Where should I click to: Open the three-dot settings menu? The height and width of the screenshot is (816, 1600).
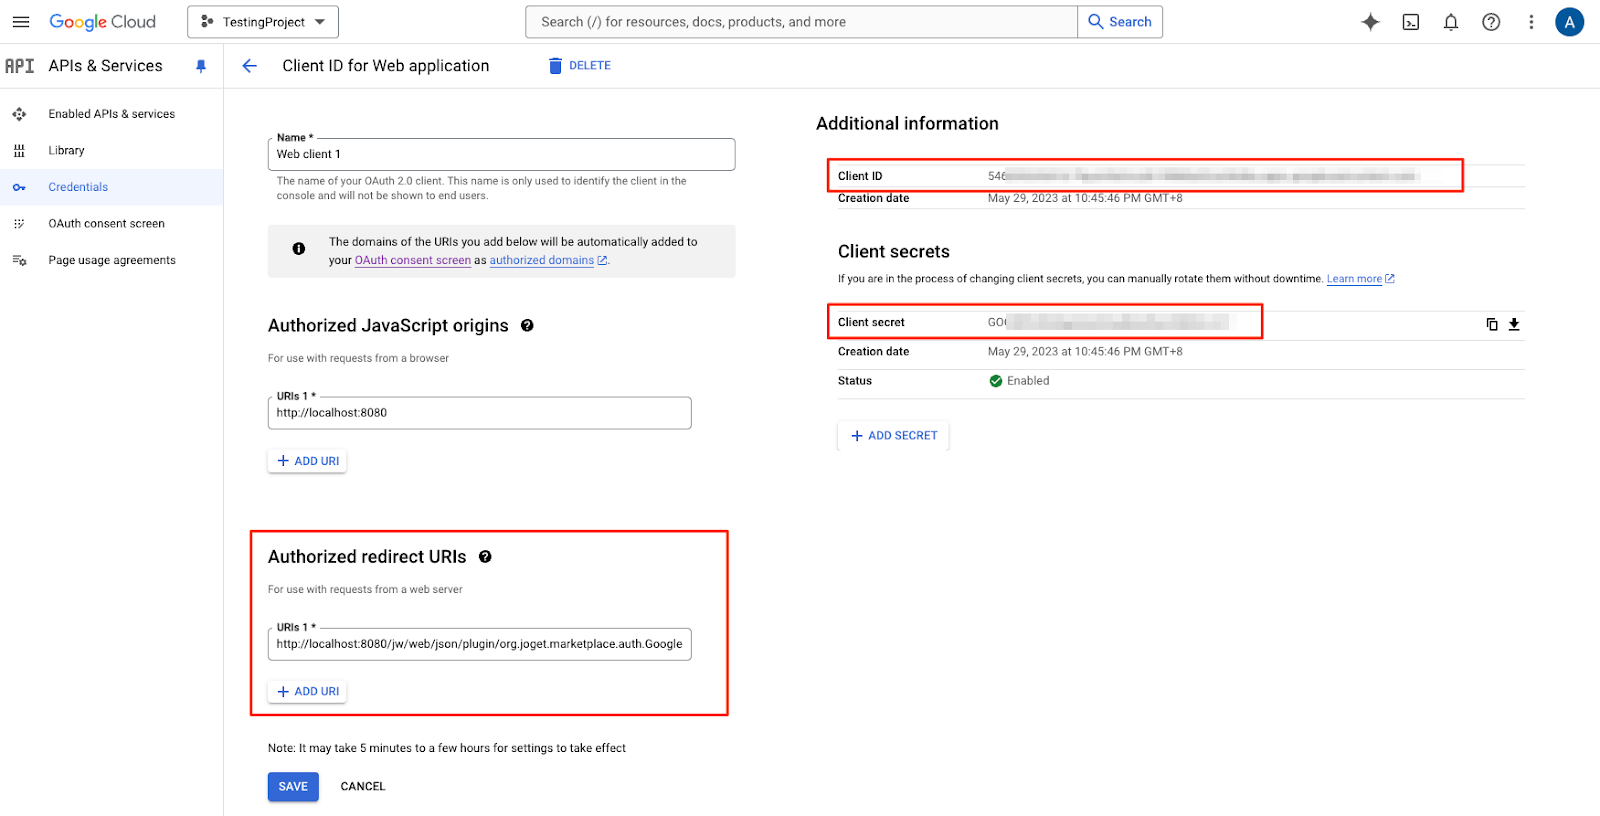1531,22
